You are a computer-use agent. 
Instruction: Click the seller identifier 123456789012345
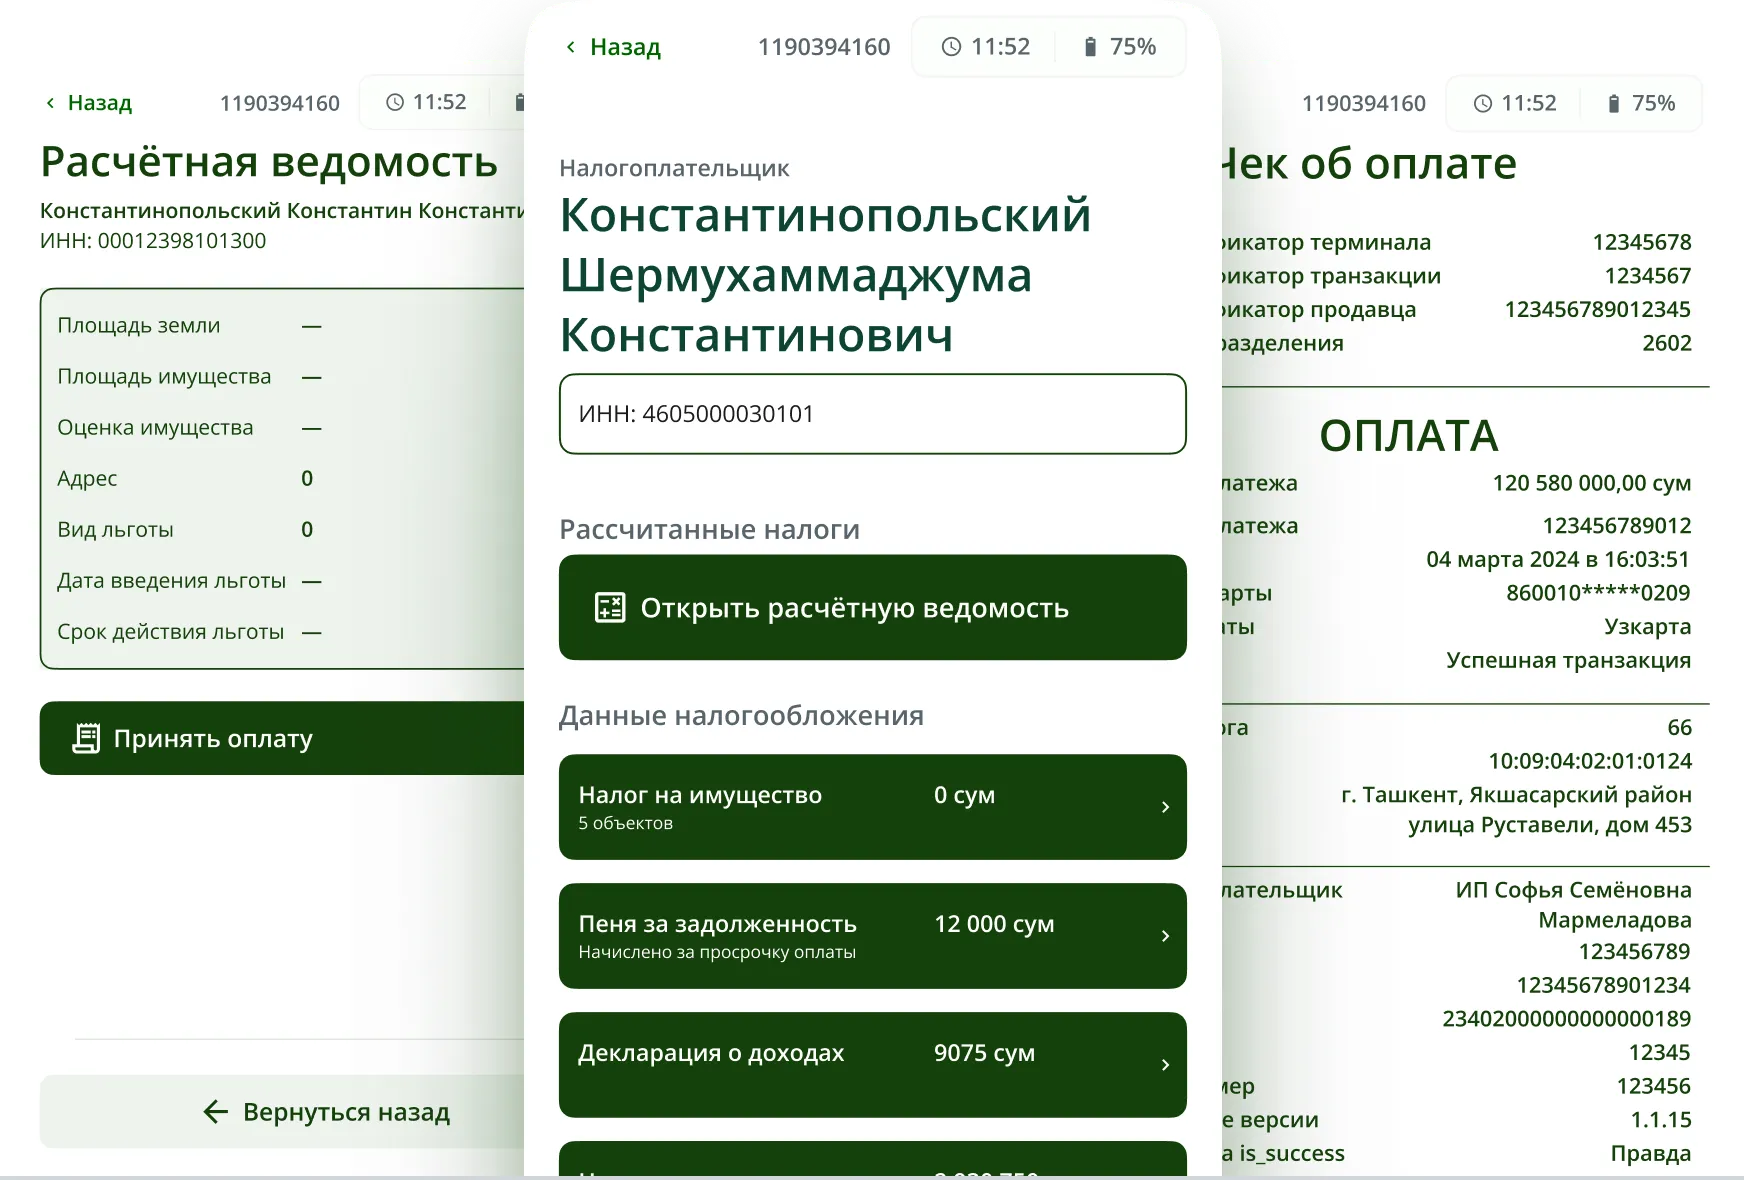point(1598,309)
